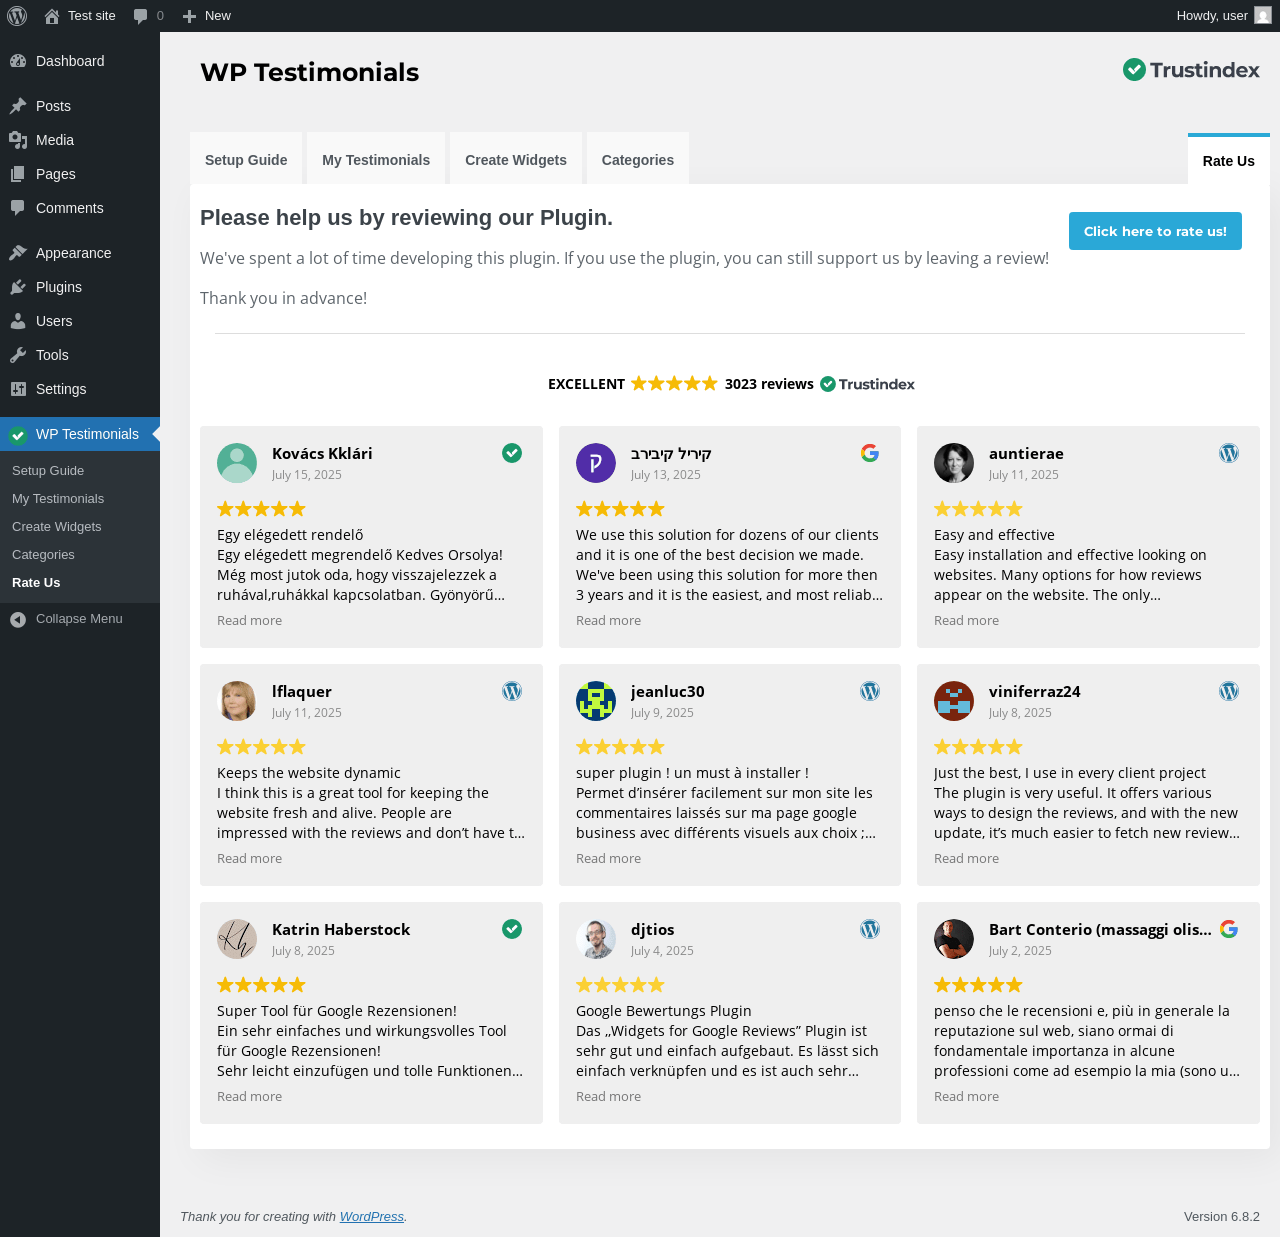Click Kovács Klári's profile avatar
This screenshot has height=1237, width=1280.
[x=237, y=463]
